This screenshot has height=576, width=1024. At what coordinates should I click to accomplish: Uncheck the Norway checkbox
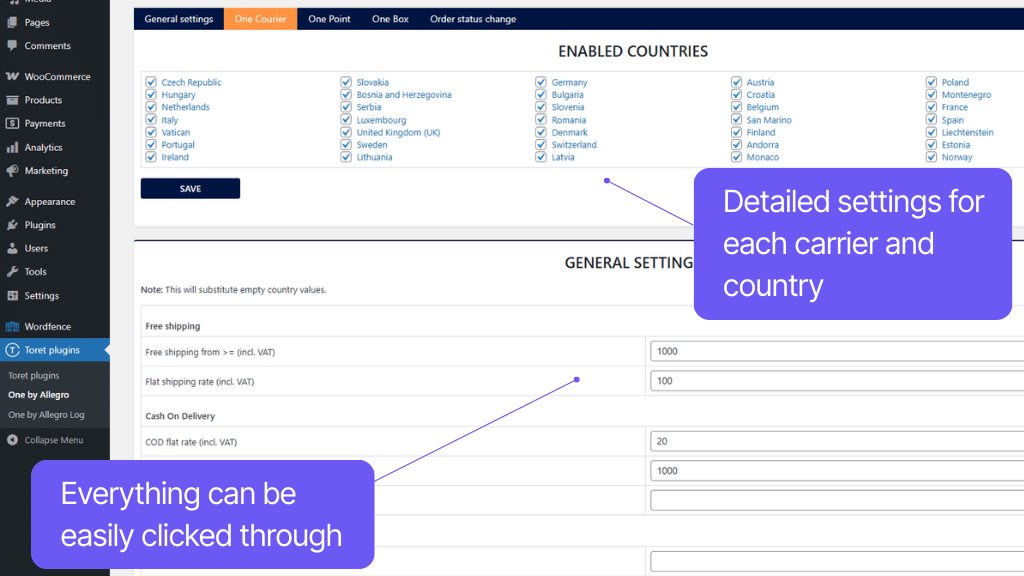931,157
